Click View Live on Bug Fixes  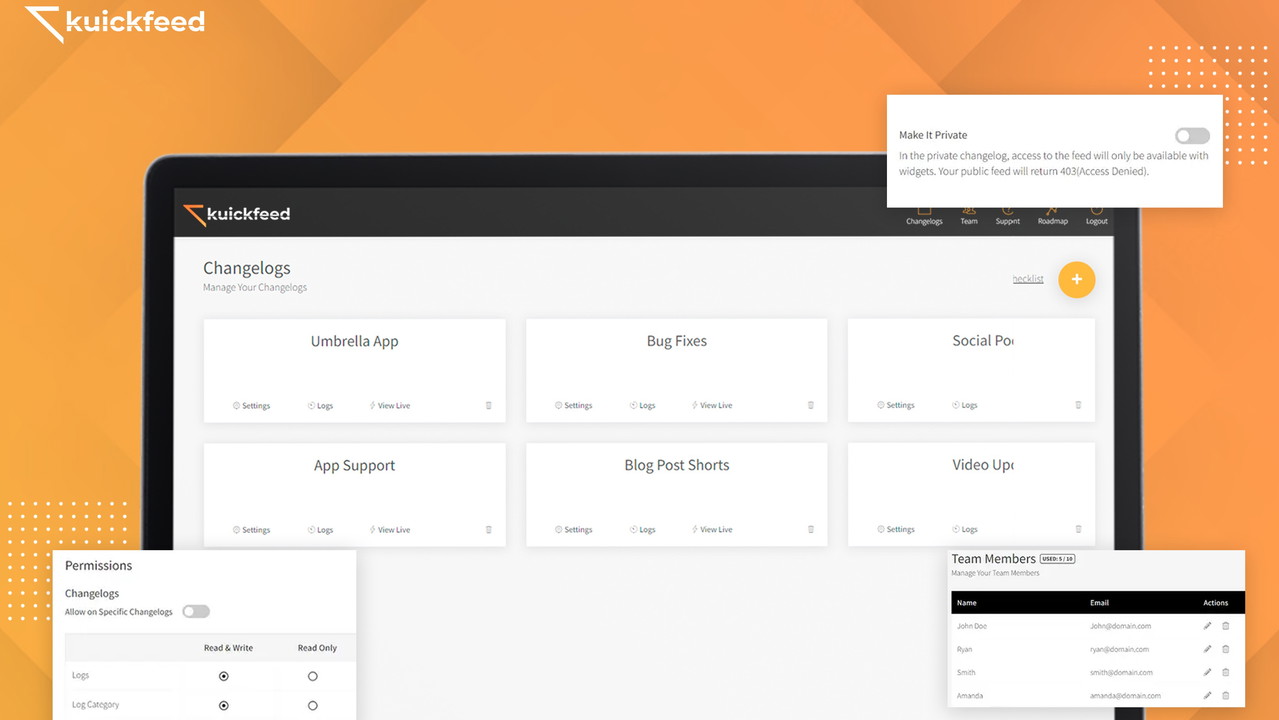(x=712, y=405)
